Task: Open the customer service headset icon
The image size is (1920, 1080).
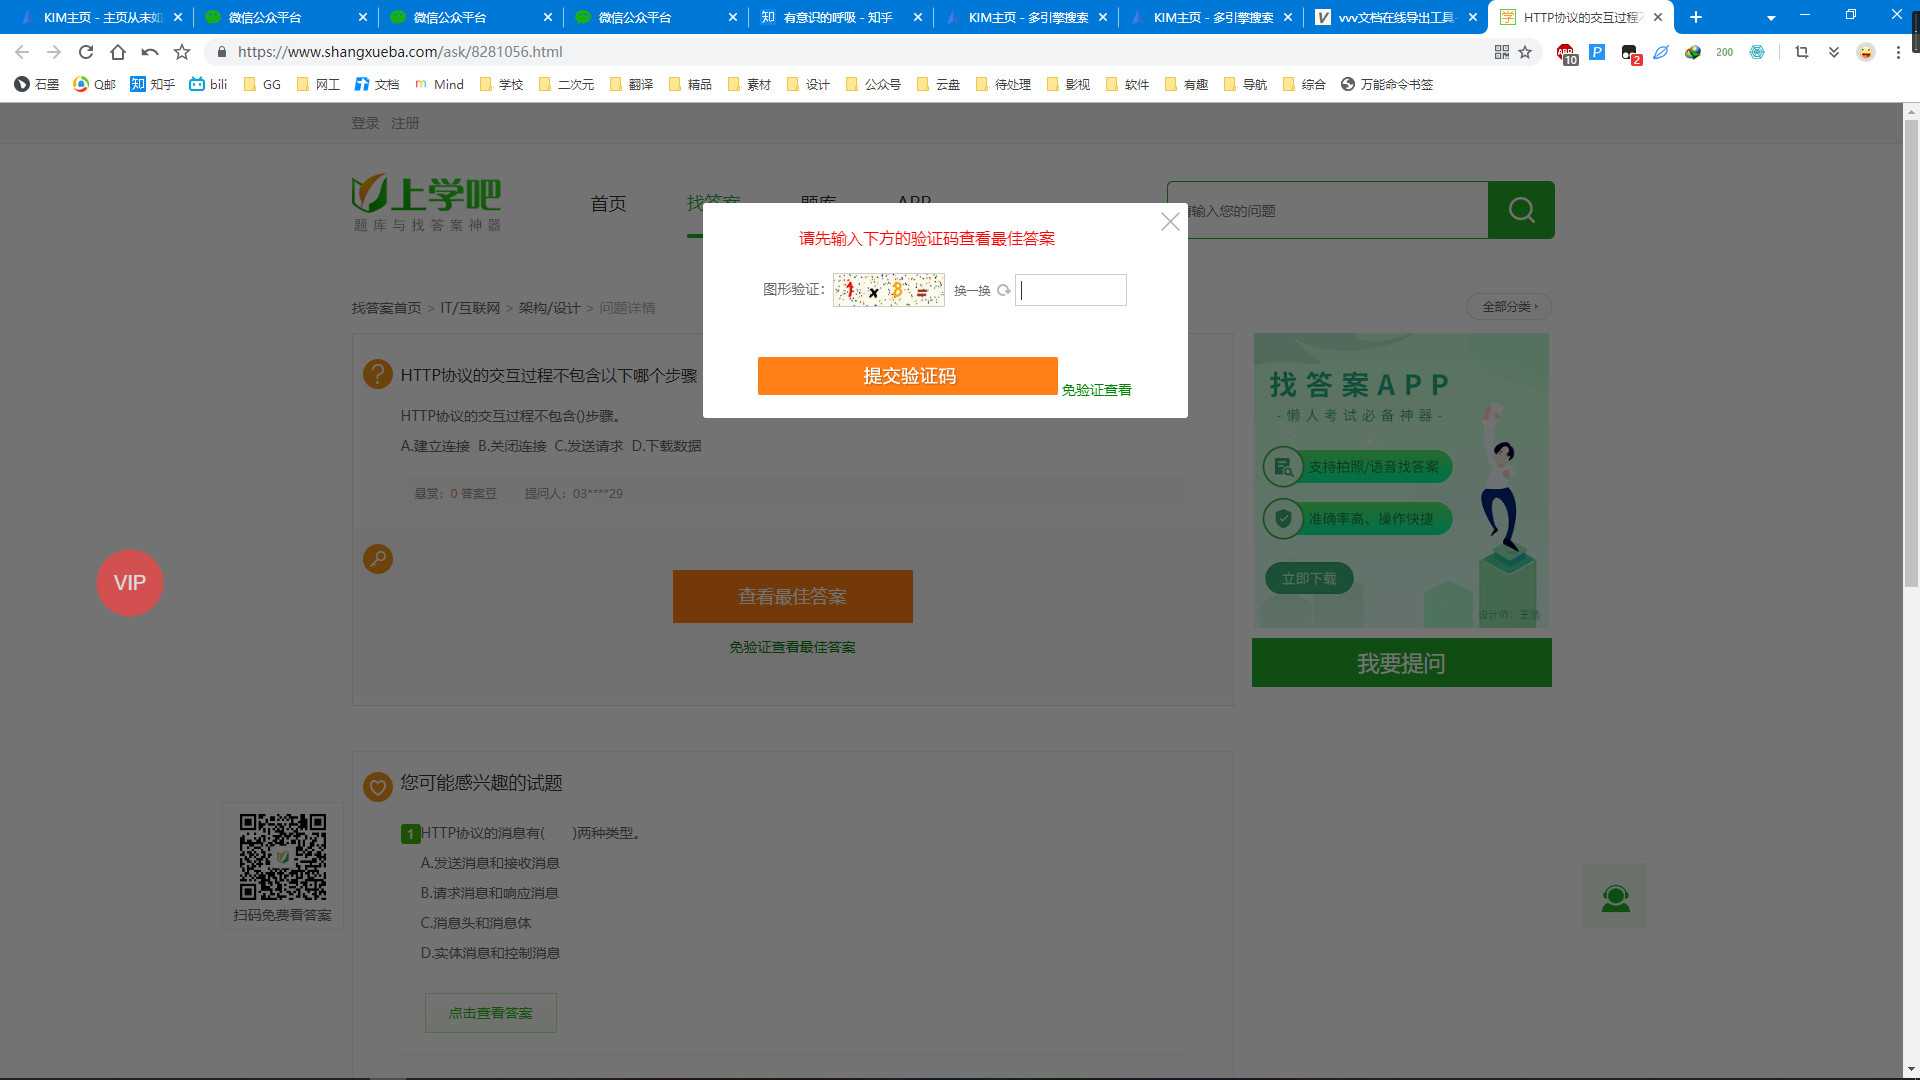Action: point(1615,897)
